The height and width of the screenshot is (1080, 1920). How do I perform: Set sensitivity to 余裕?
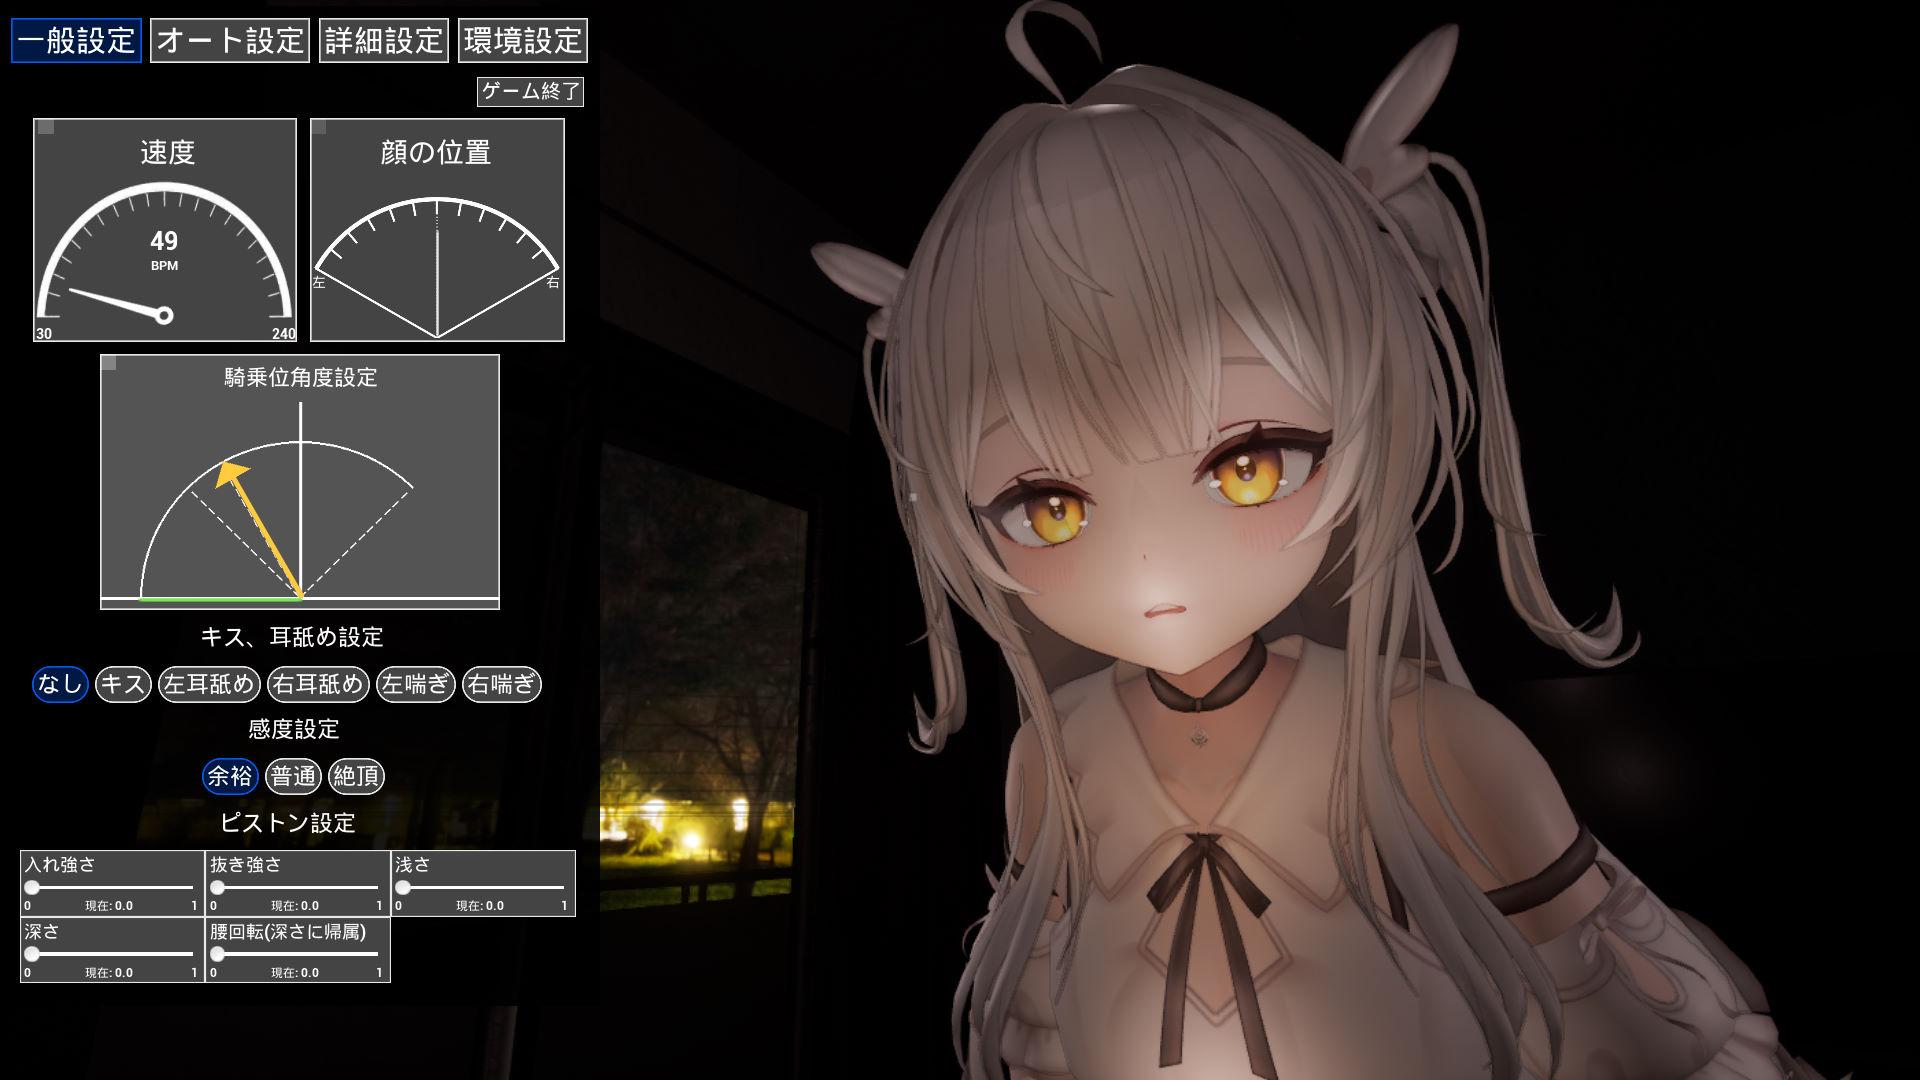point(230,776)
